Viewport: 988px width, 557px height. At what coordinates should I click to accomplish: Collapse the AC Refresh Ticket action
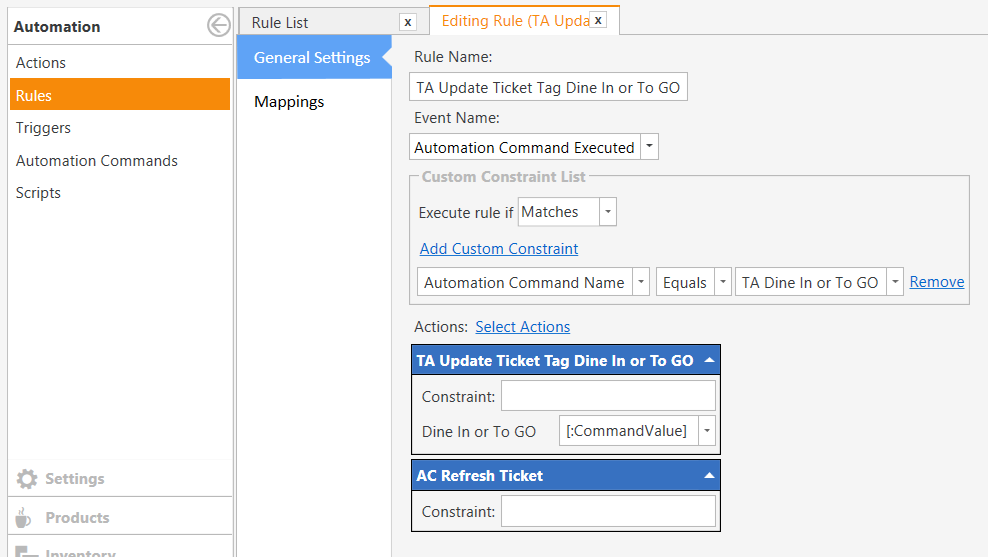[709, 476]
